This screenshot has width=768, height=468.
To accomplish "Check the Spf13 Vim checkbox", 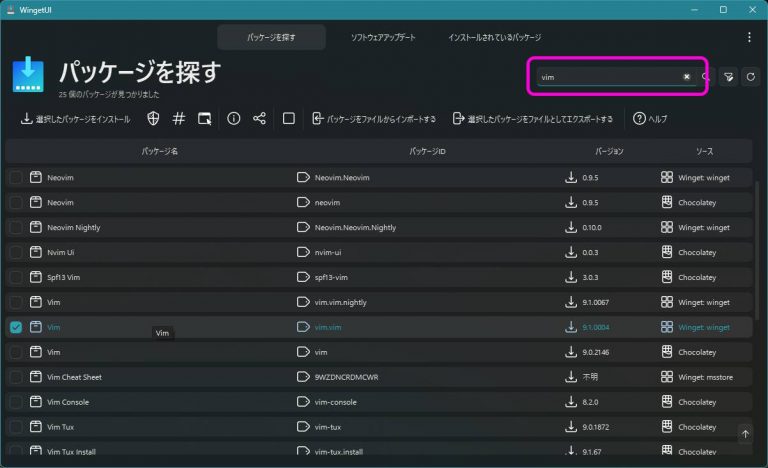I will click(x=16, y=277).
